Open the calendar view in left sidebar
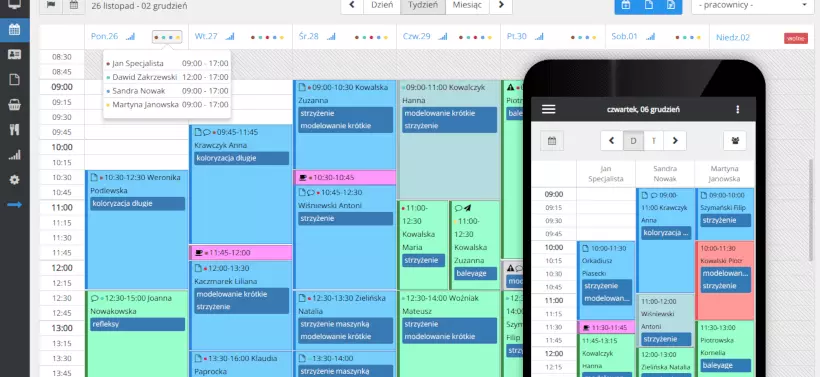Image resolution: width=820 pixels, height=377 pixels. pos(15,29)
